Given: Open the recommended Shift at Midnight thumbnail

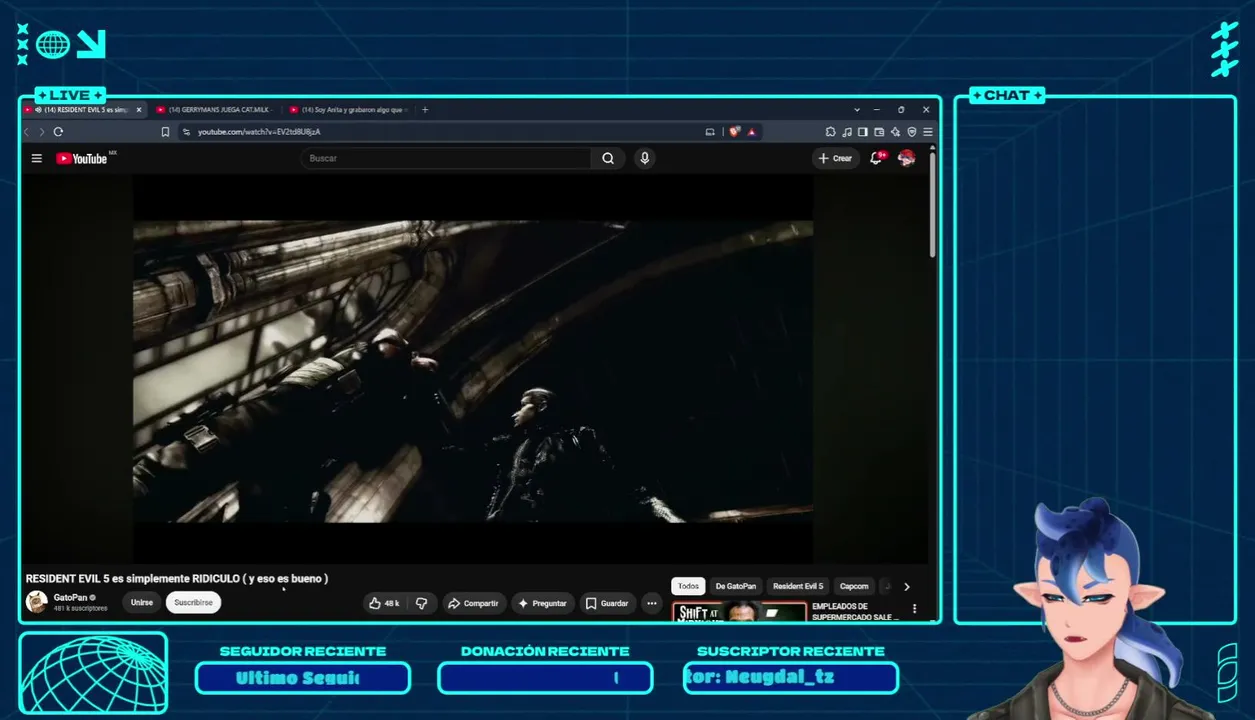Looking at the screenshot, I should click(x=739, y=612).
